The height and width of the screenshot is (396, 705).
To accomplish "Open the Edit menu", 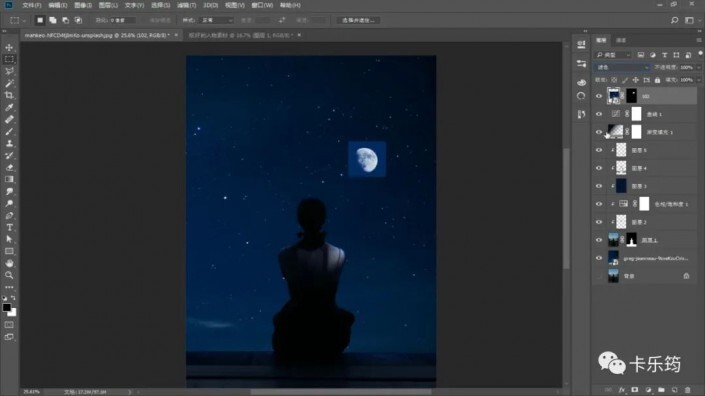I will click(x=58, y=5).
